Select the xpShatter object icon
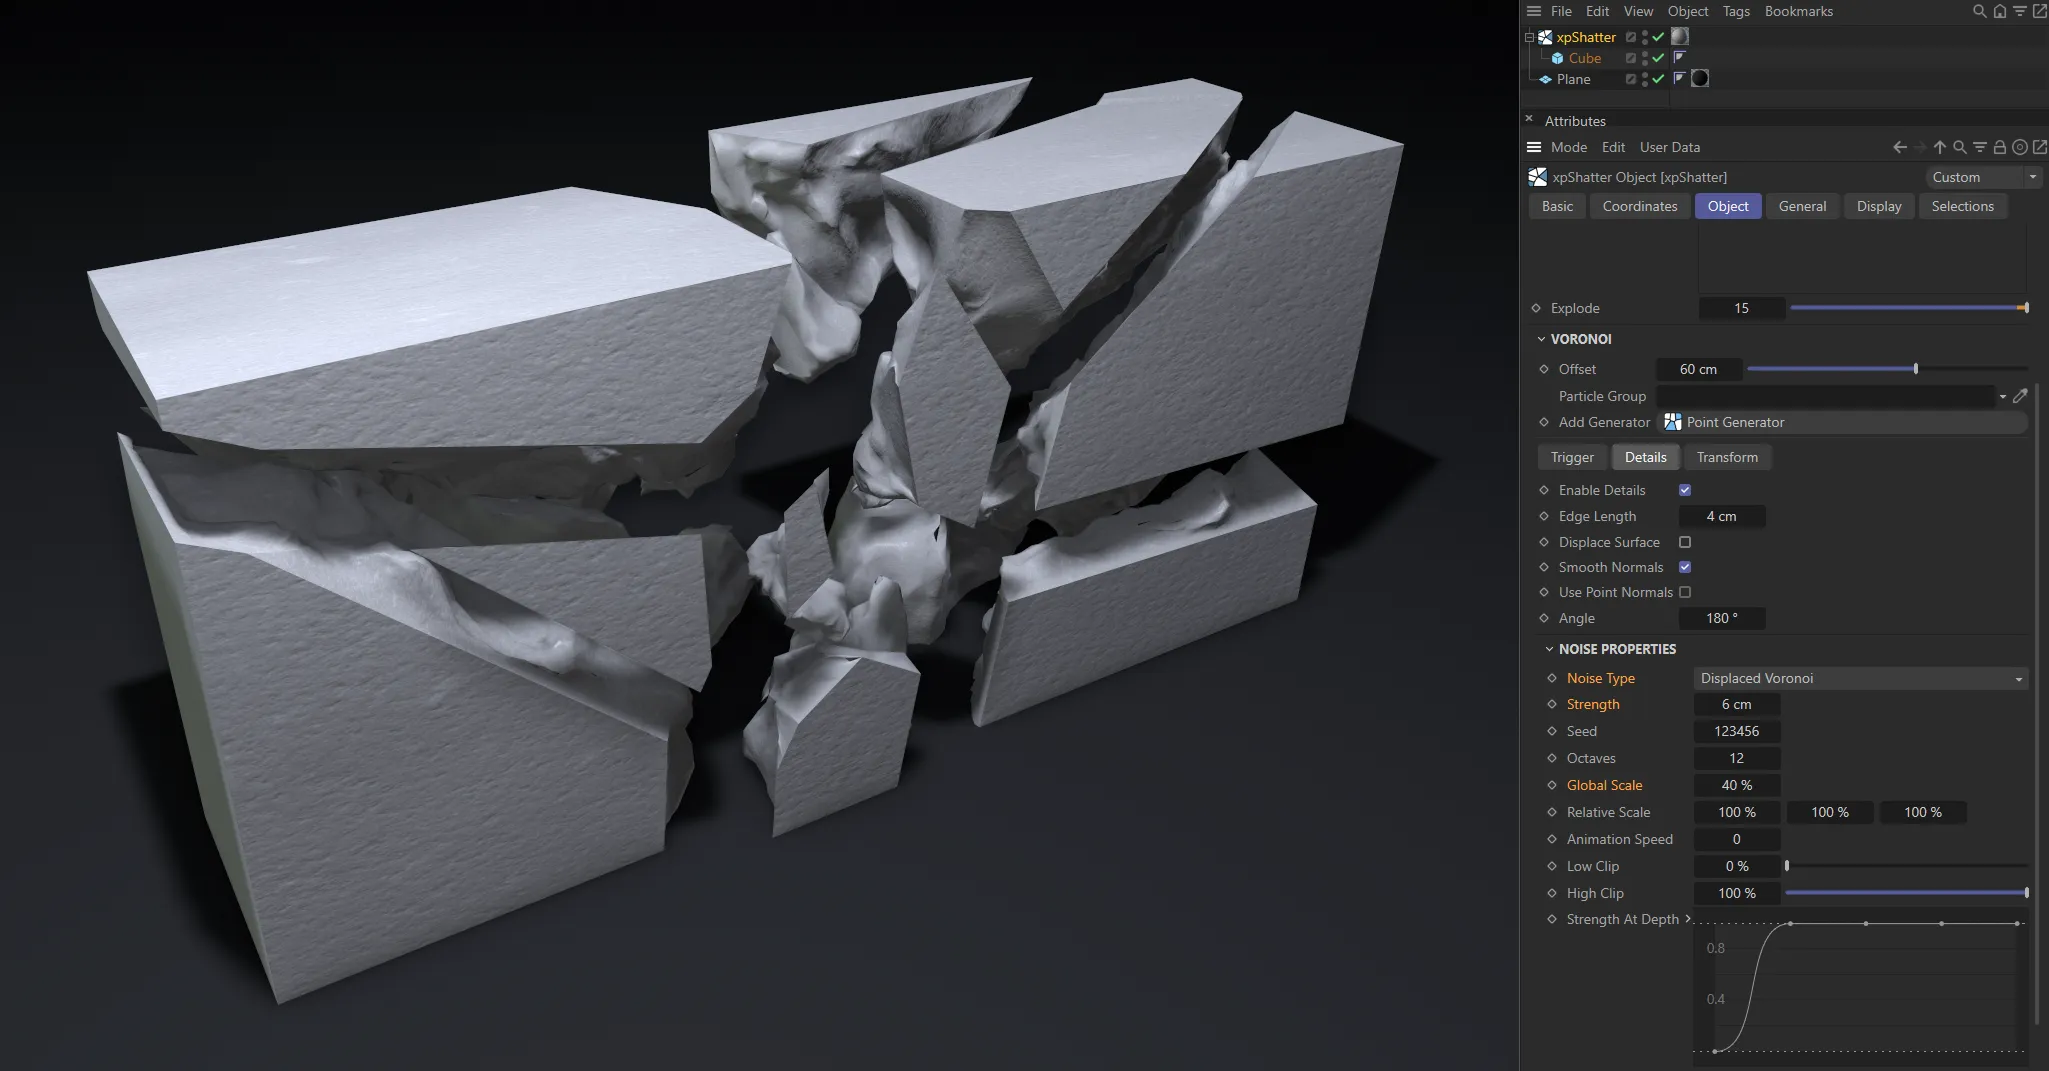 (1544, 36)
